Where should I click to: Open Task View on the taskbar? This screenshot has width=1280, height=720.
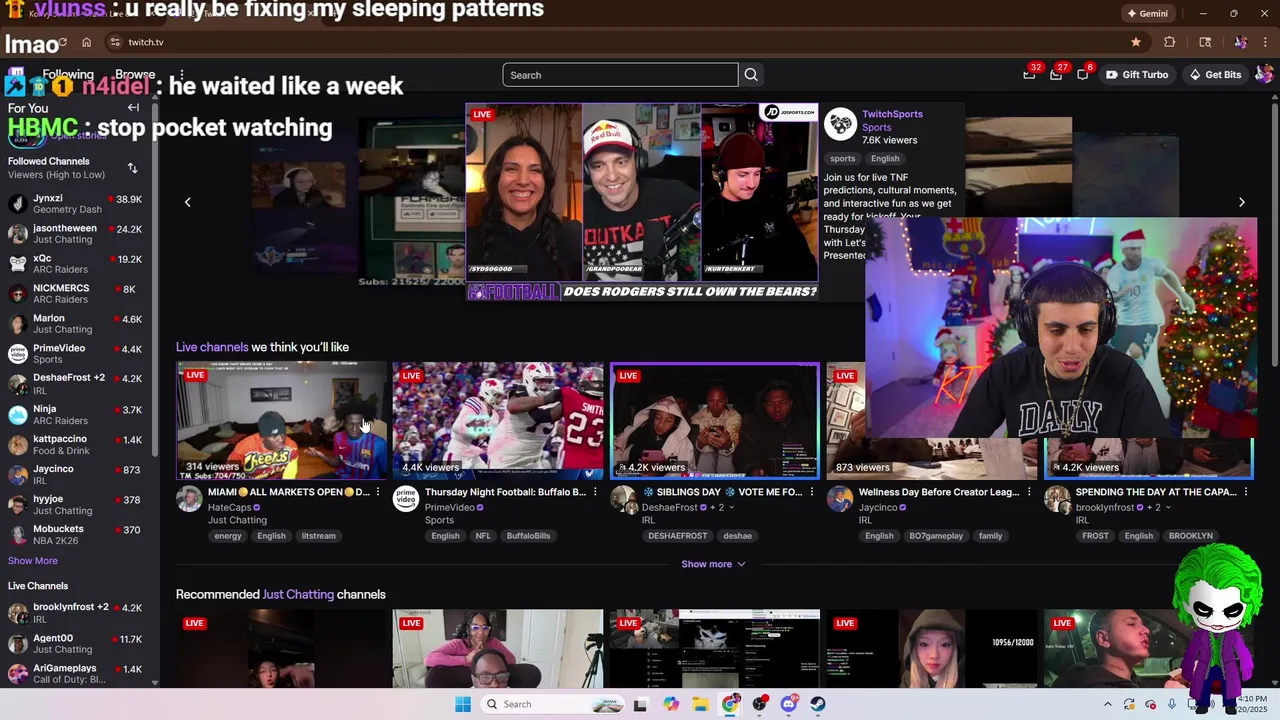click(640, 704)
